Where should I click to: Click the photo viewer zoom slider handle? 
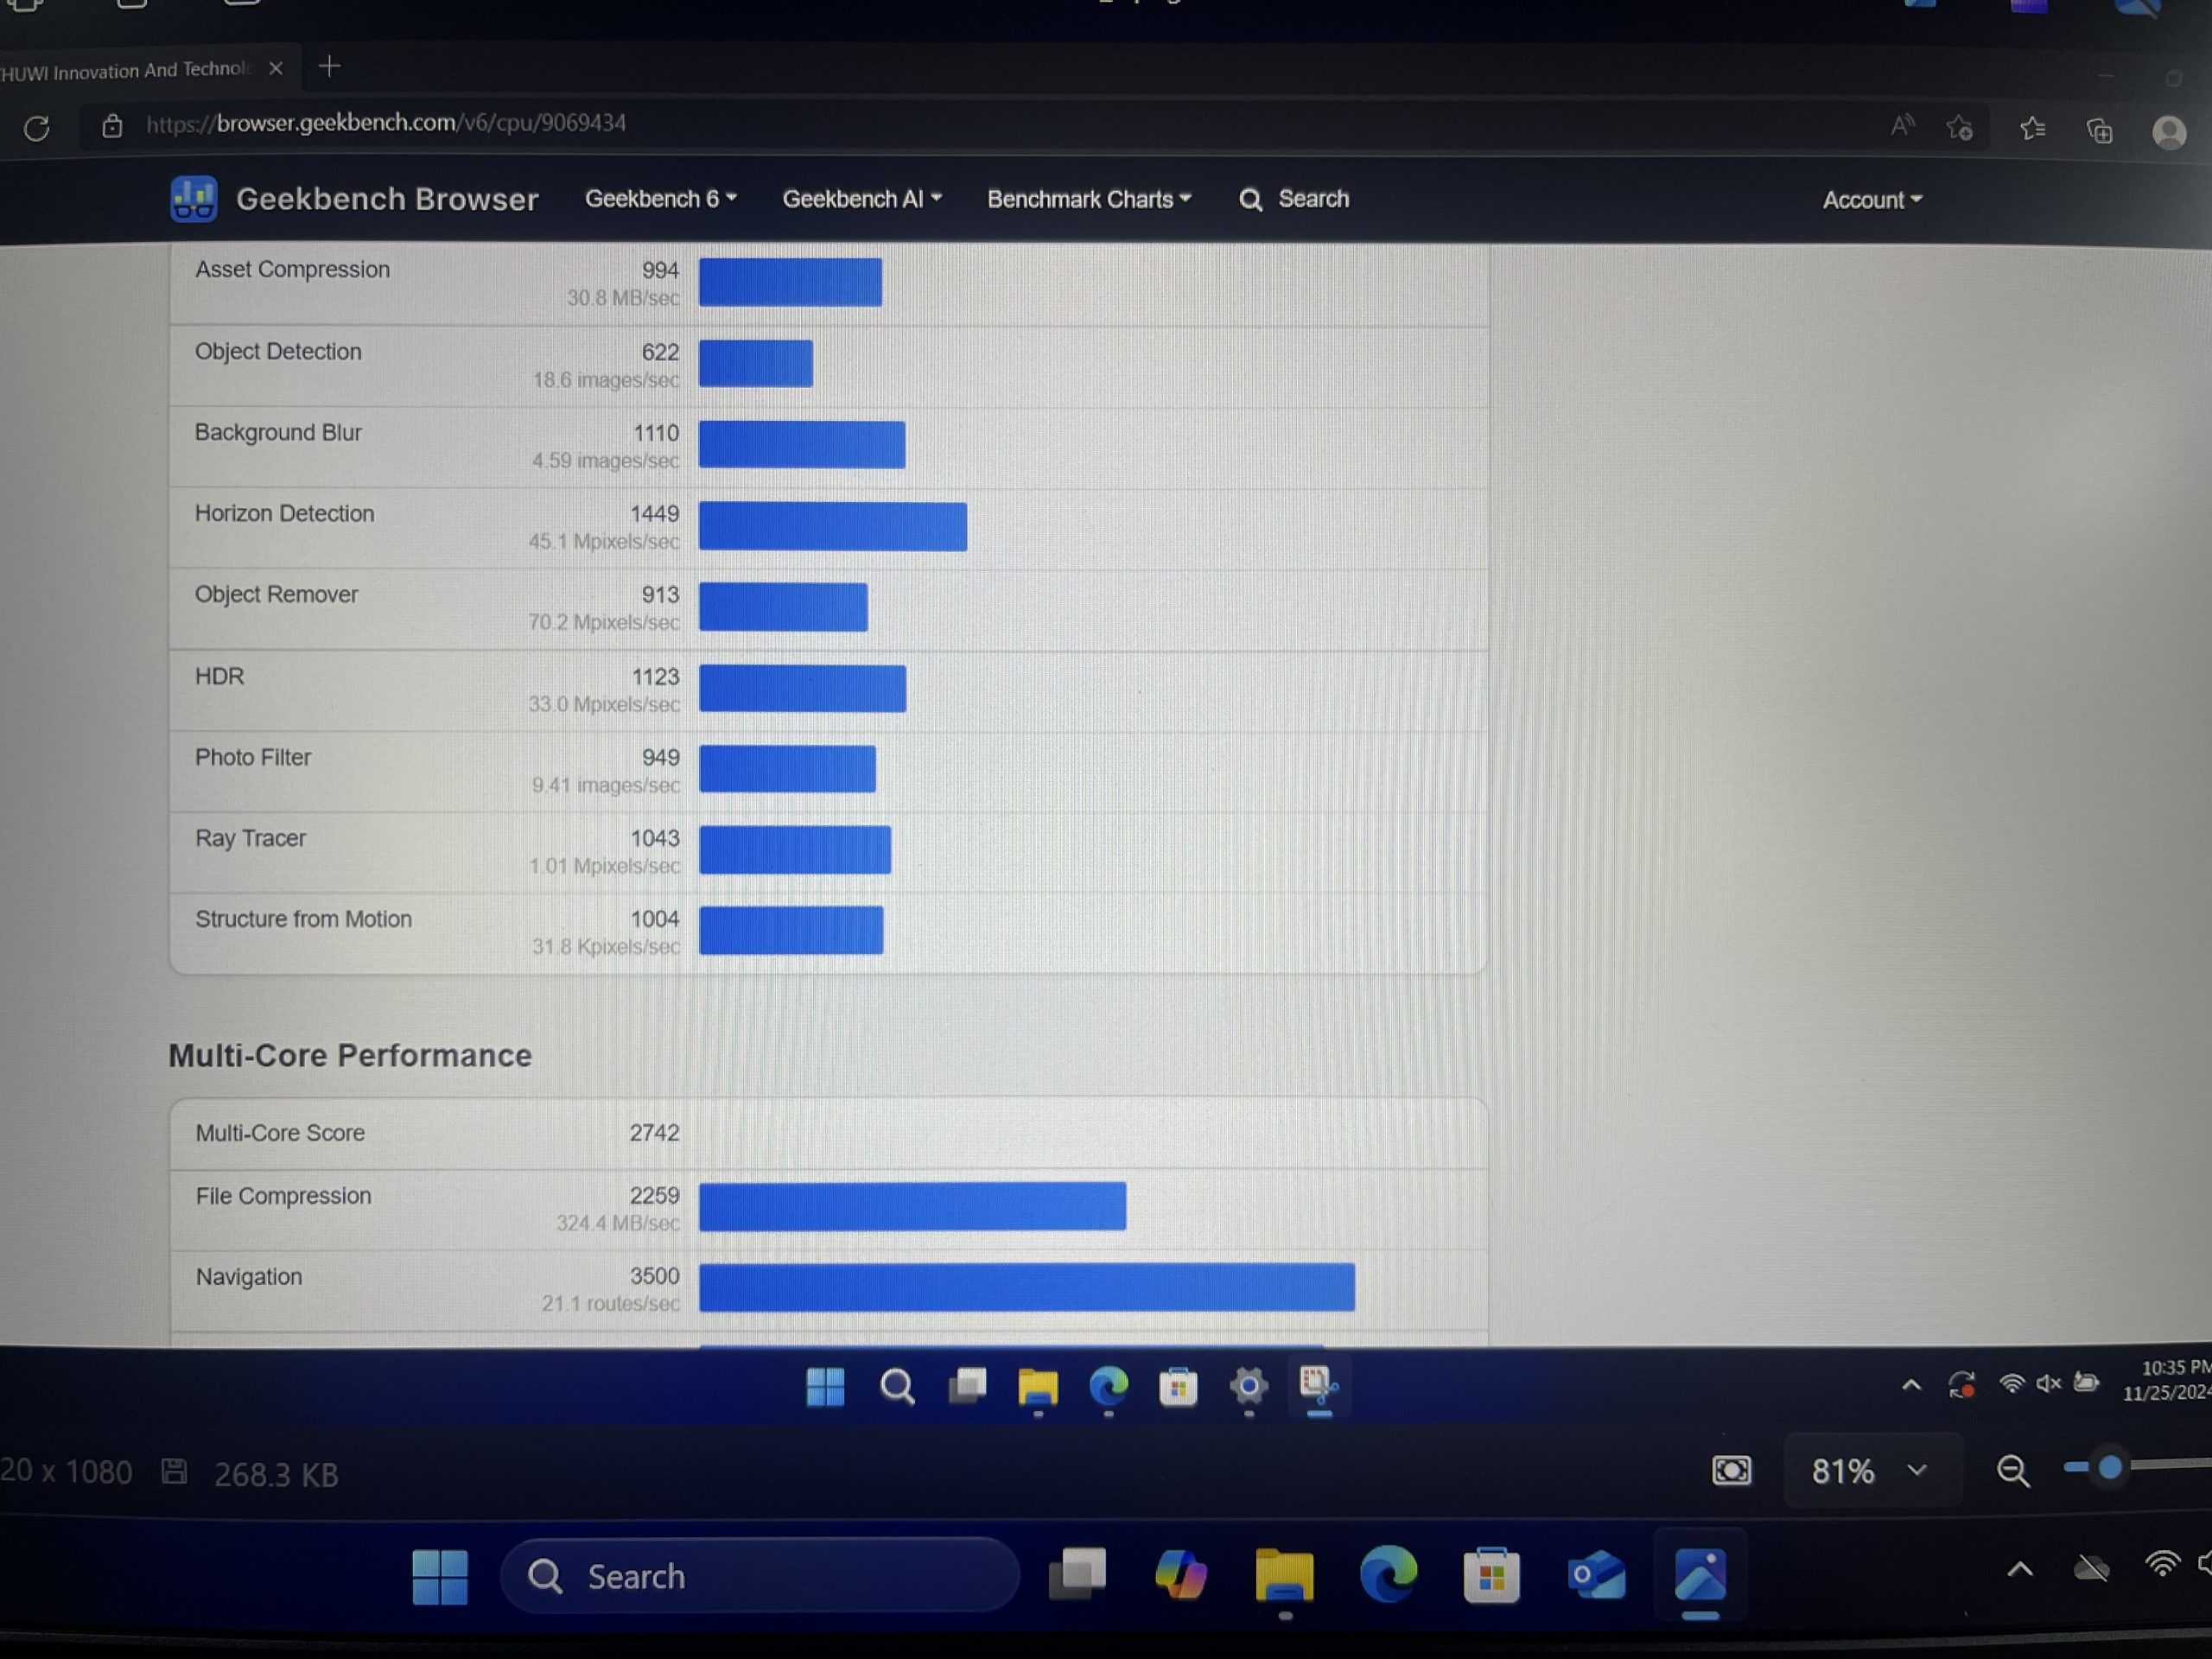point(2110,1467)
